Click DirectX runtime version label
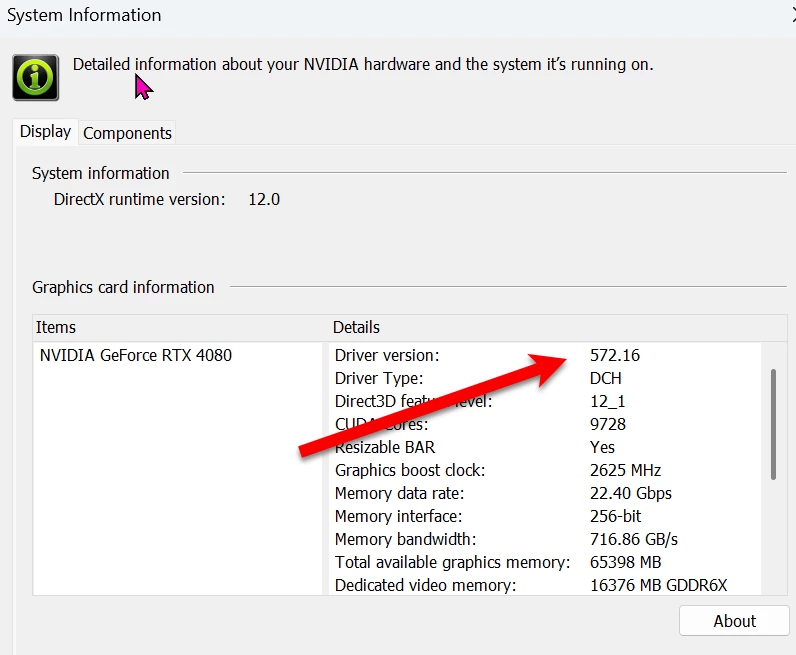 coord(140,199)
